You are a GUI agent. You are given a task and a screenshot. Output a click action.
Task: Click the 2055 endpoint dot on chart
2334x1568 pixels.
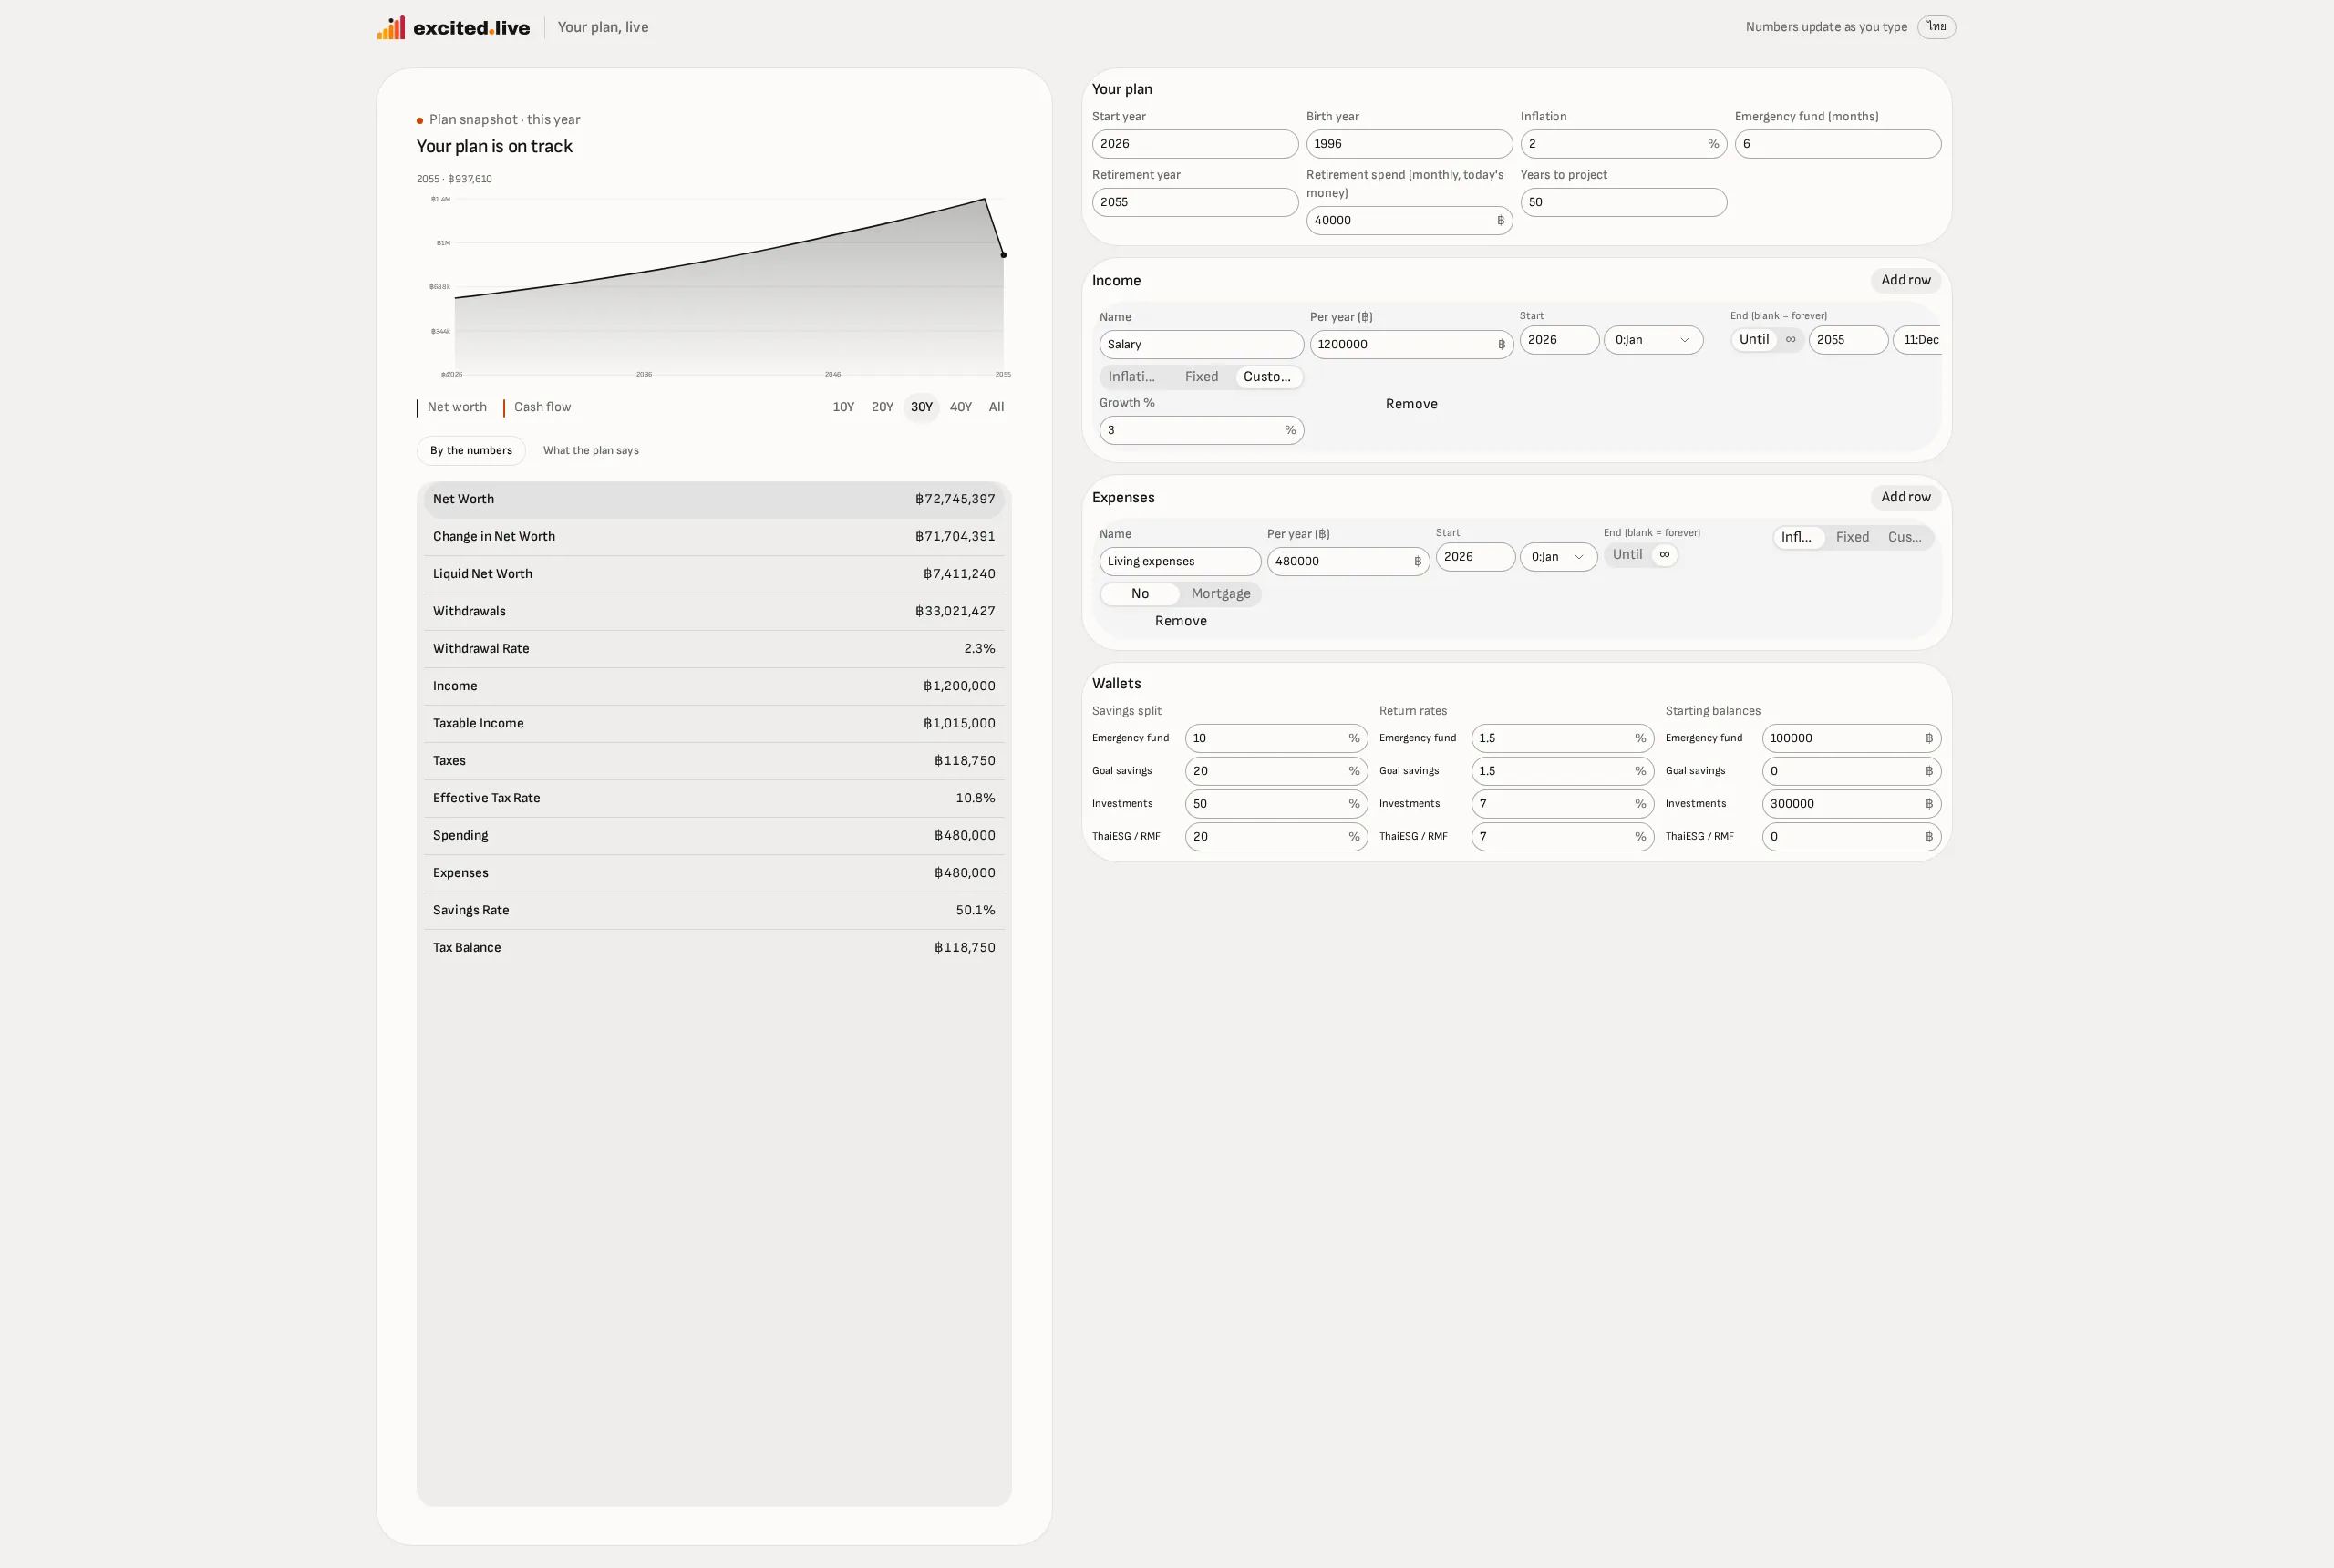[x=1003, y=255]
